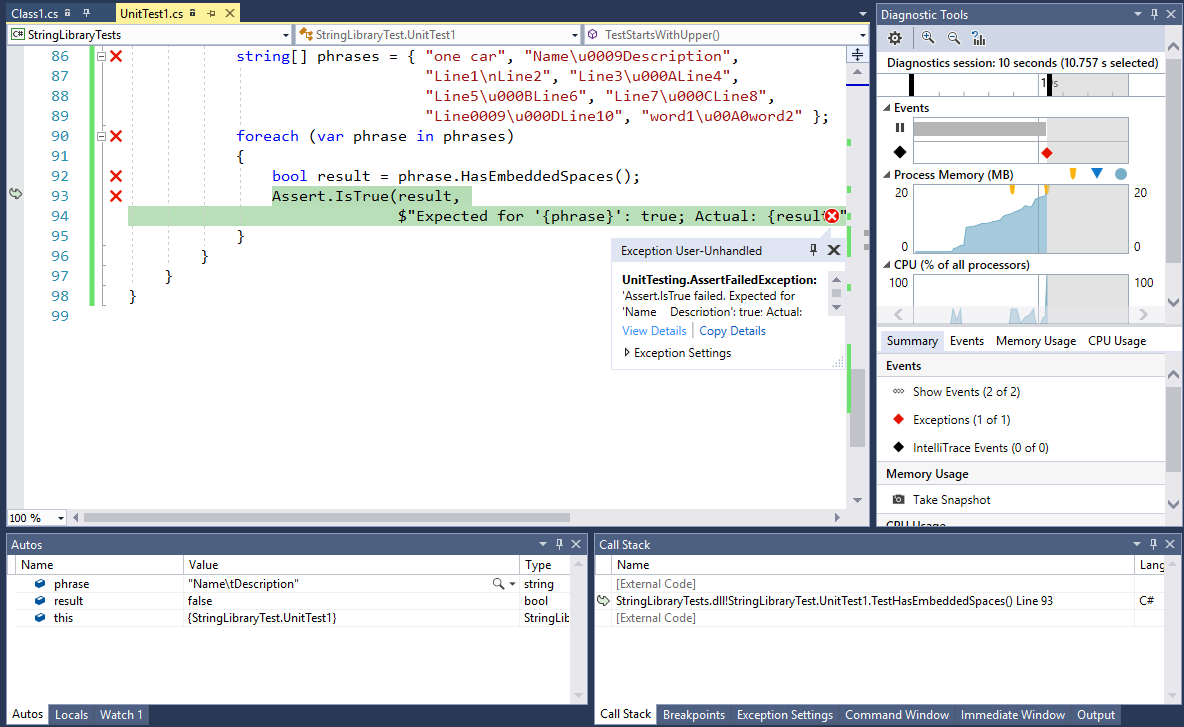Switch to the Locals tab
1184x727 pixels.
(x=71, y=714)
